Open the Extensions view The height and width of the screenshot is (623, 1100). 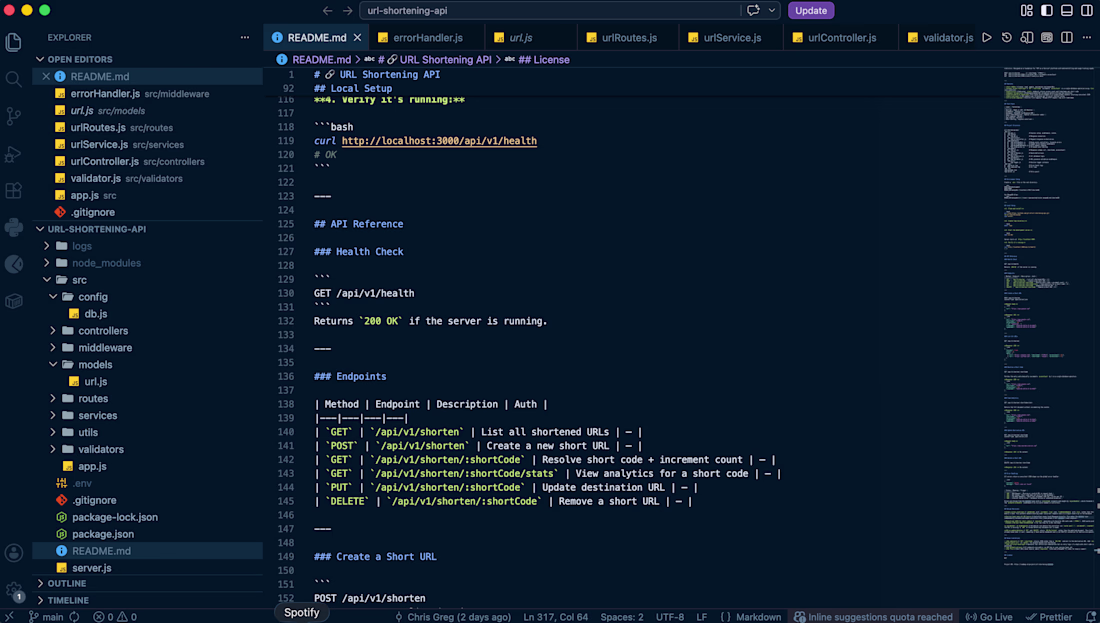[13, 191]
